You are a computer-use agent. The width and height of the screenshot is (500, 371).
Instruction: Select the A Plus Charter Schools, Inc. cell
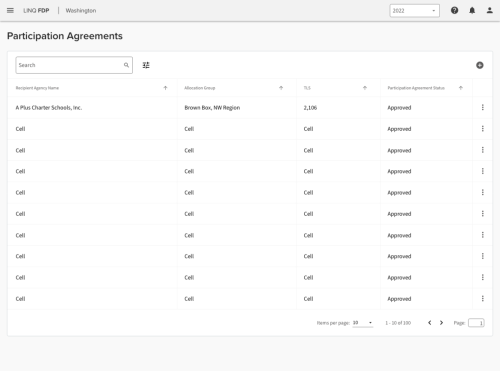coord(49,108)
